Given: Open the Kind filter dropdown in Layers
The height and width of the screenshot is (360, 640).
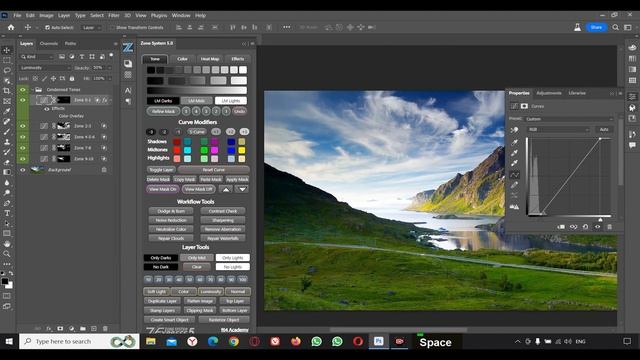Looking at the screenshot, I should coord(37,57).
